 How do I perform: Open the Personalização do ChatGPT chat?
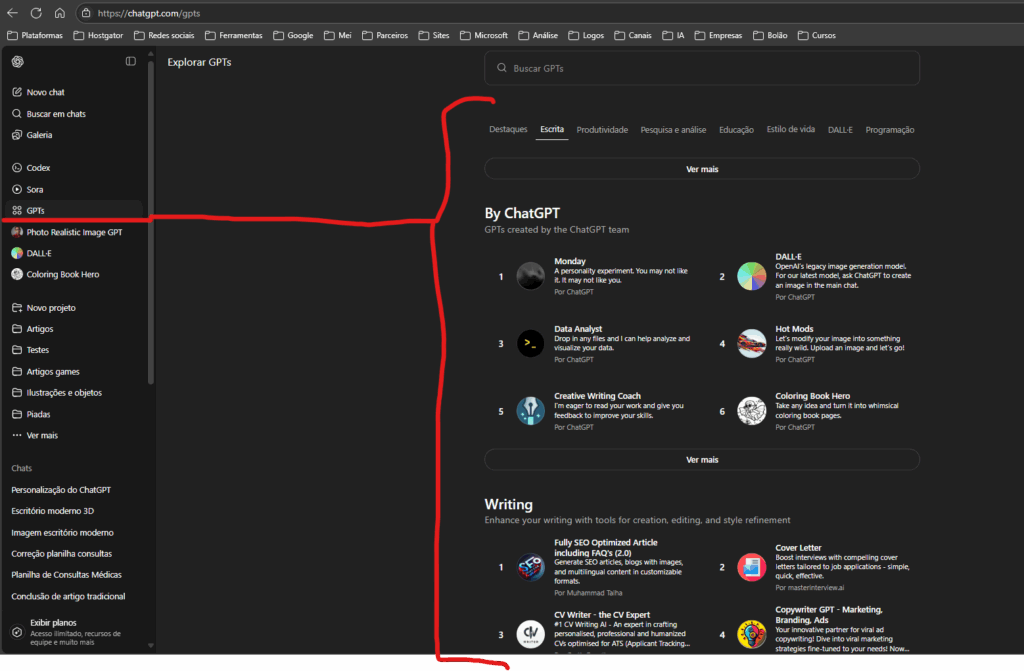61,490
